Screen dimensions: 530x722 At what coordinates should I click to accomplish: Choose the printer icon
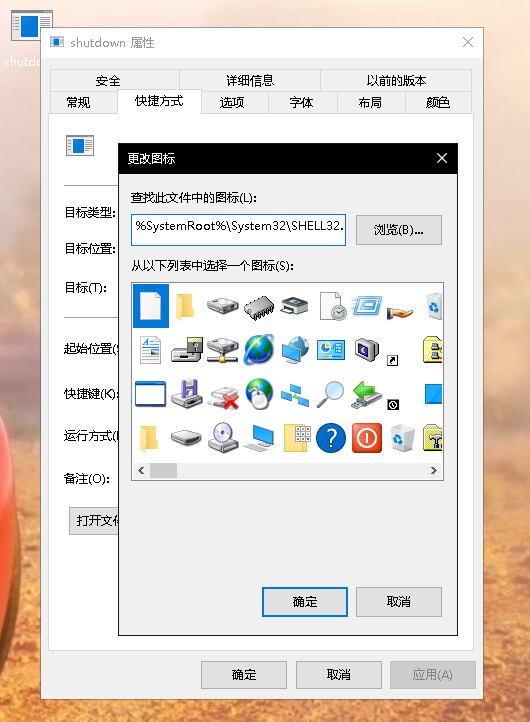(295, 306)
